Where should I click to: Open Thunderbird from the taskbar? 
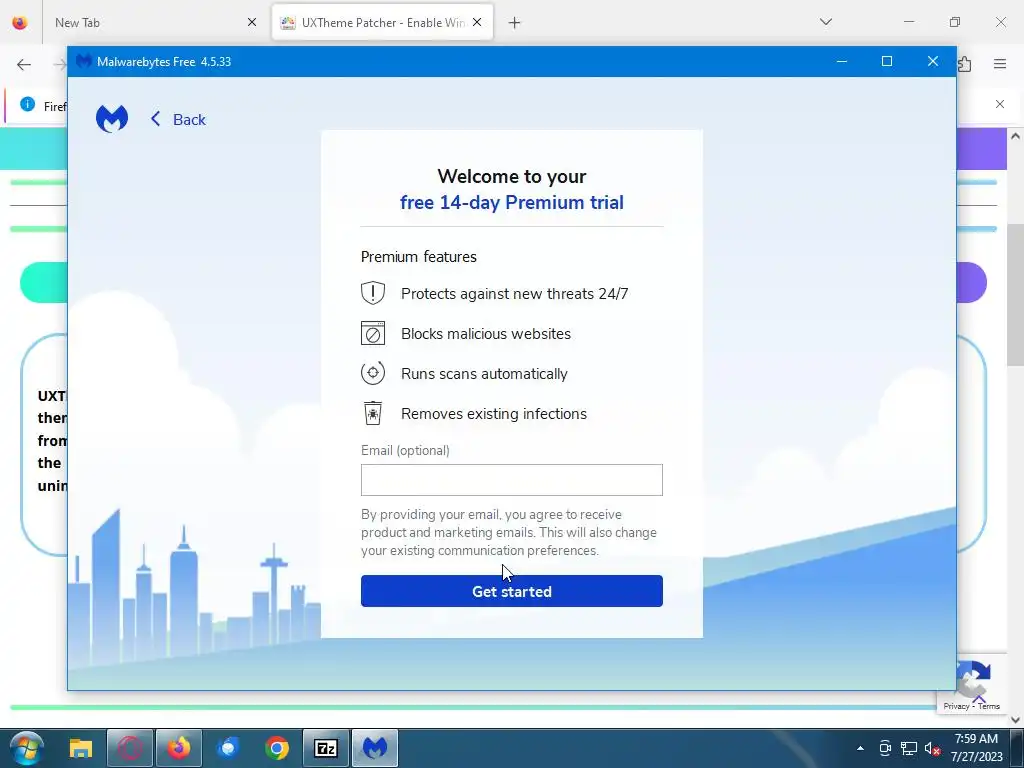[x=228, y=748]
